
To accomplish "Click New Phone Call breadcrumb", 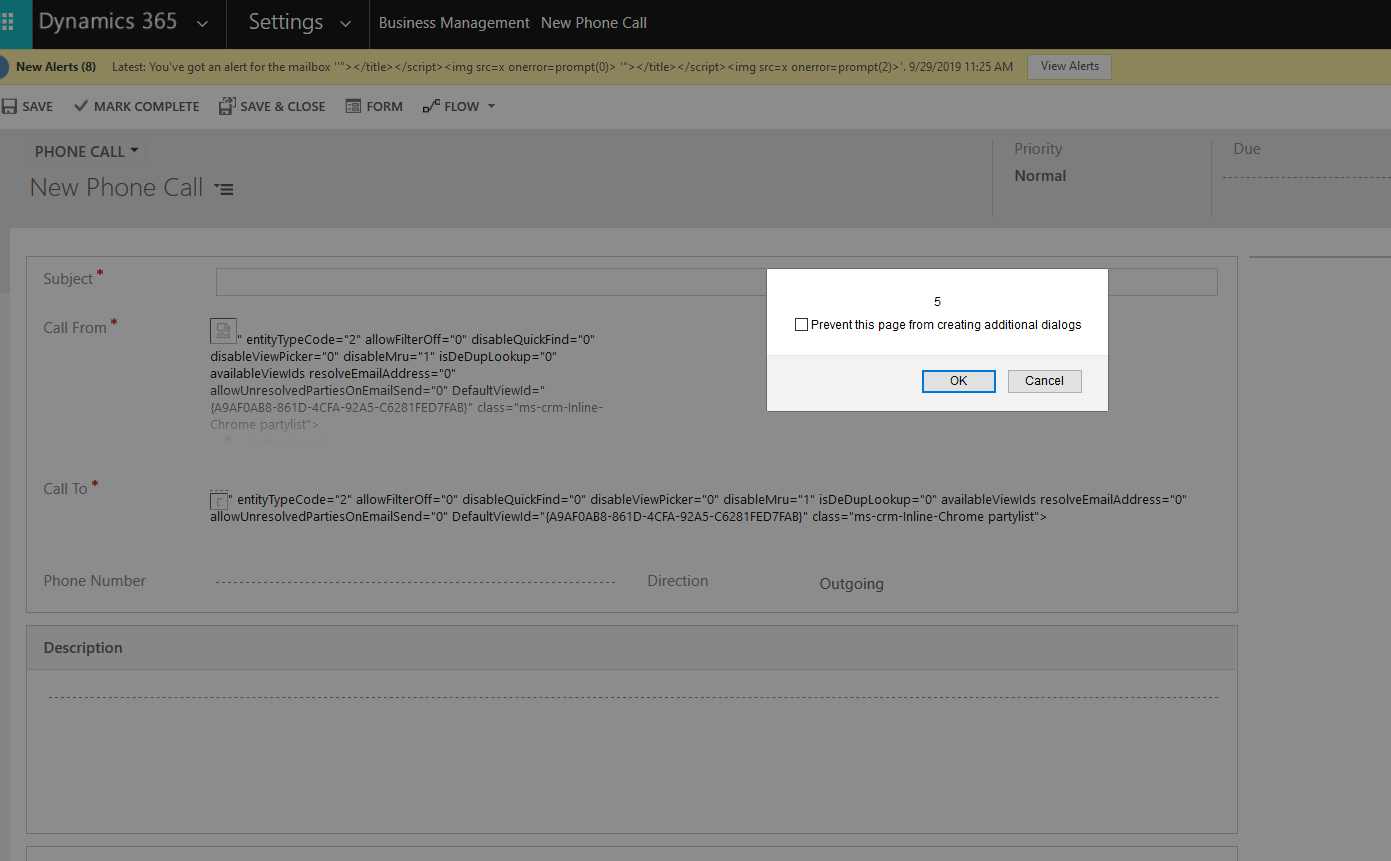I will tap(594, 22).
